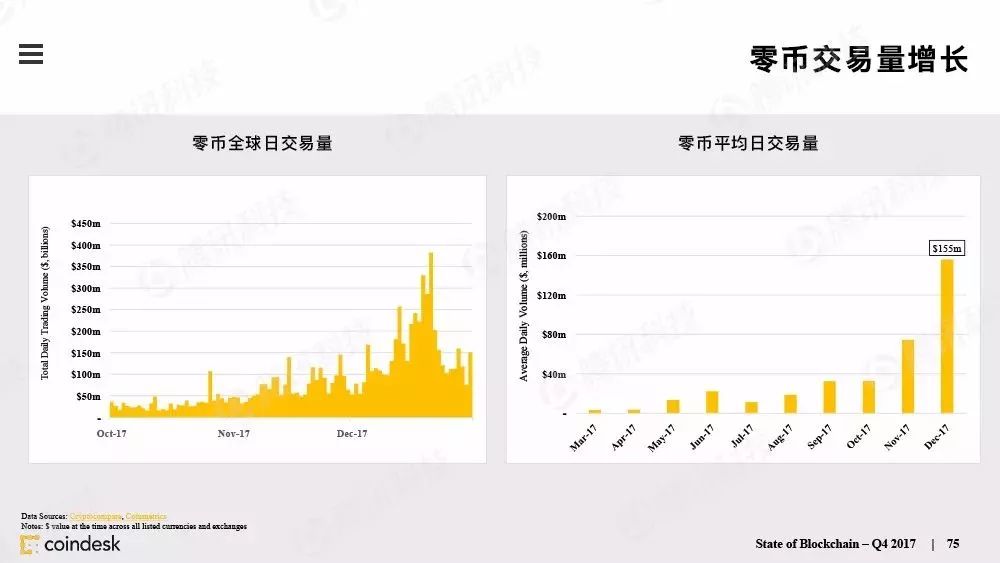This screenshot has width=1000, height=563.
Task: Open the hamburger menu icon
Action: point(31,54)
